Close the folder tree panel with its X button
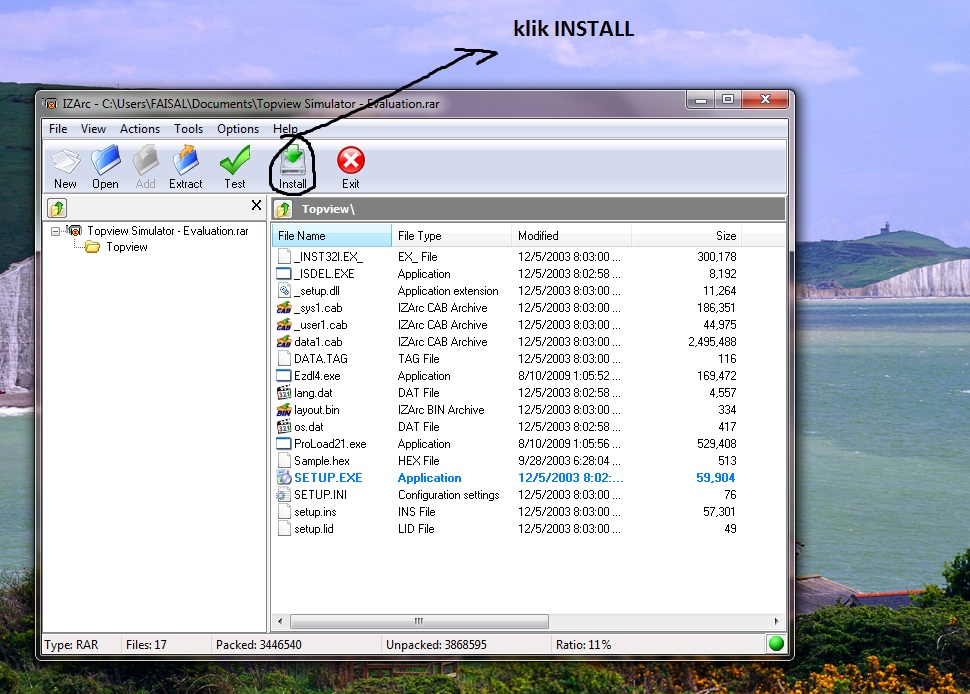 (x=257, y=206)
